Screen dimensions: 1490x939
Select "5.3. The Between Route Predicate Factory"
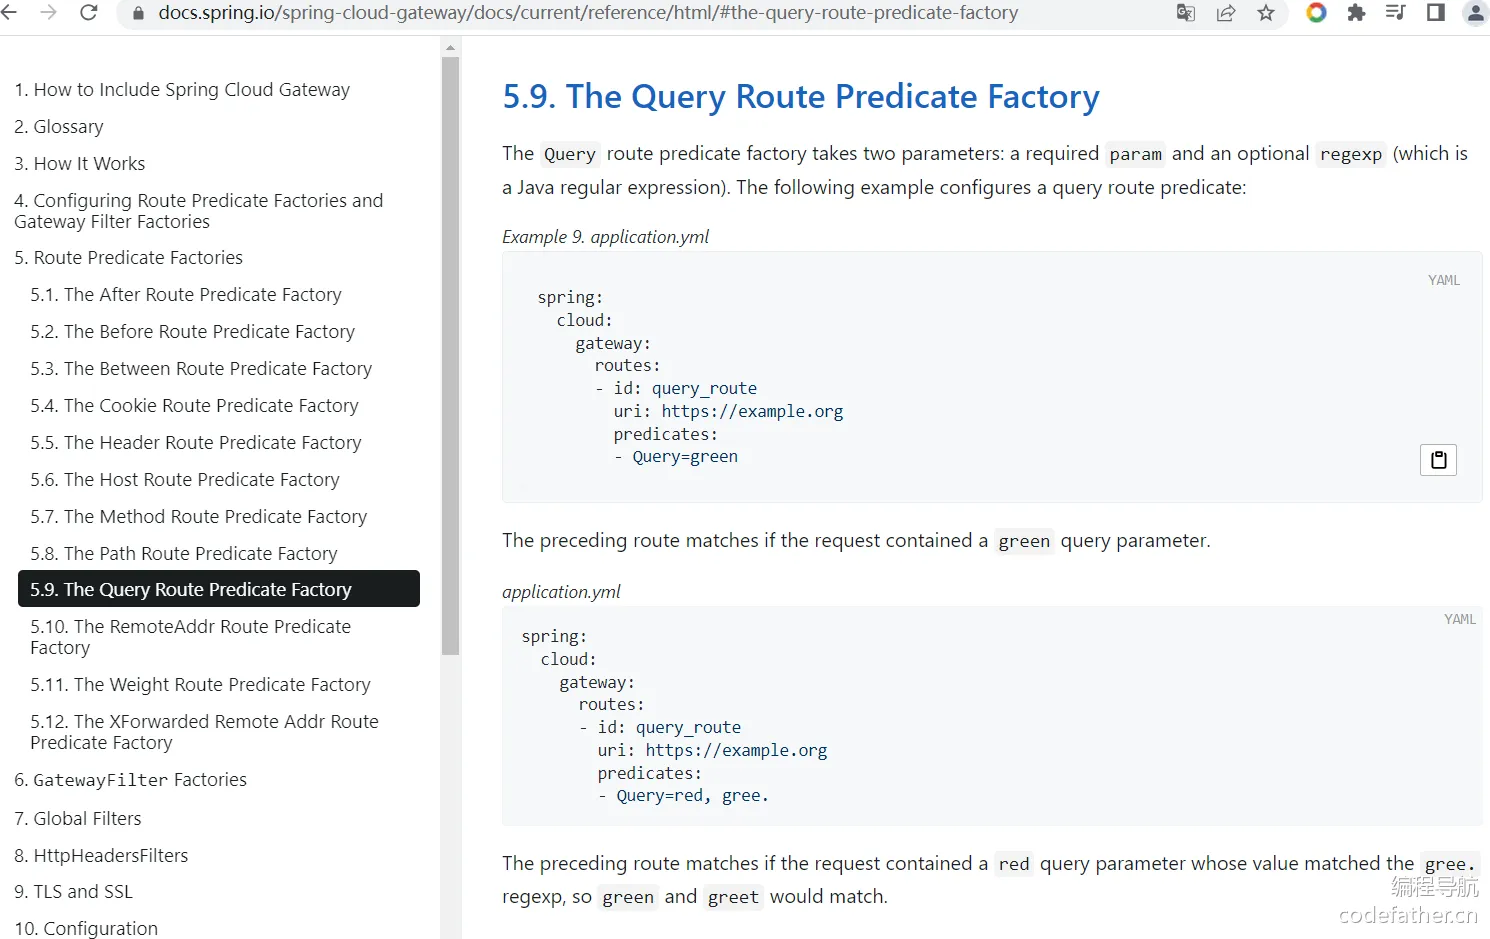201,369
